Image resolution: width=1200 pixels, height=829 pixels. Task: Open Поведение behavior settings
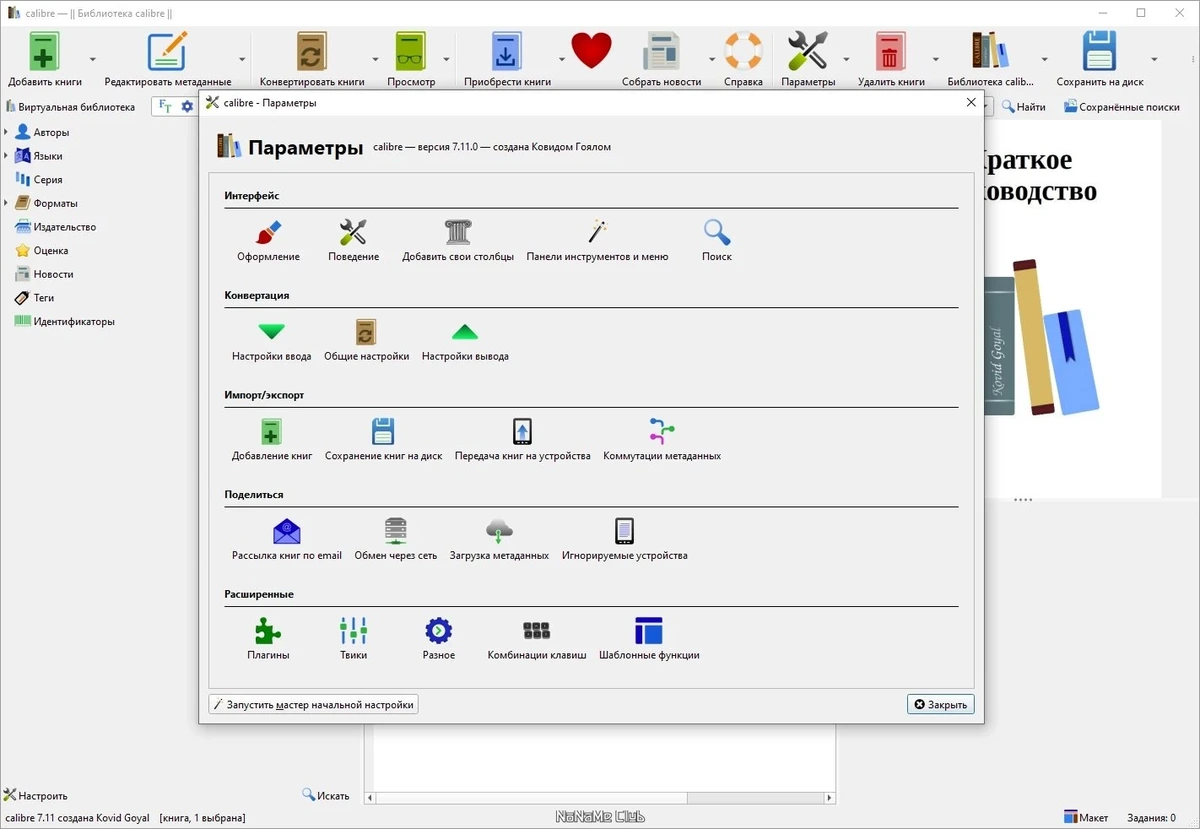pyautogui.click(x=353, y=241)
